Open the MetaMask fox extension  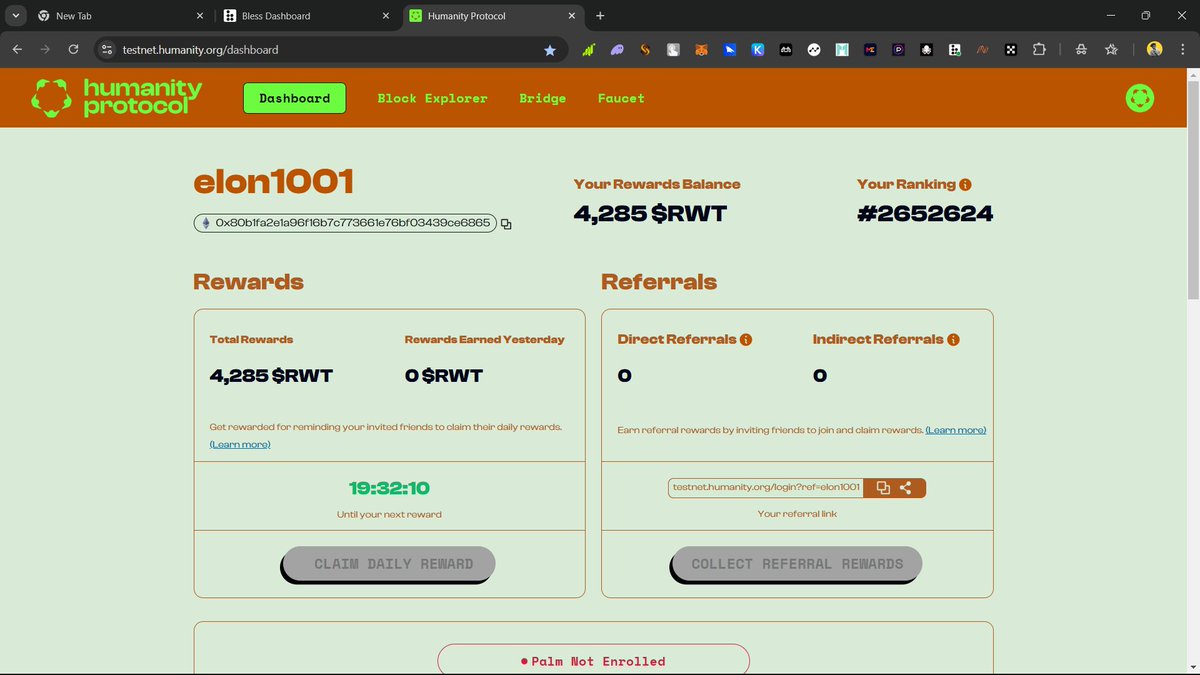click(x=702, y=49)
